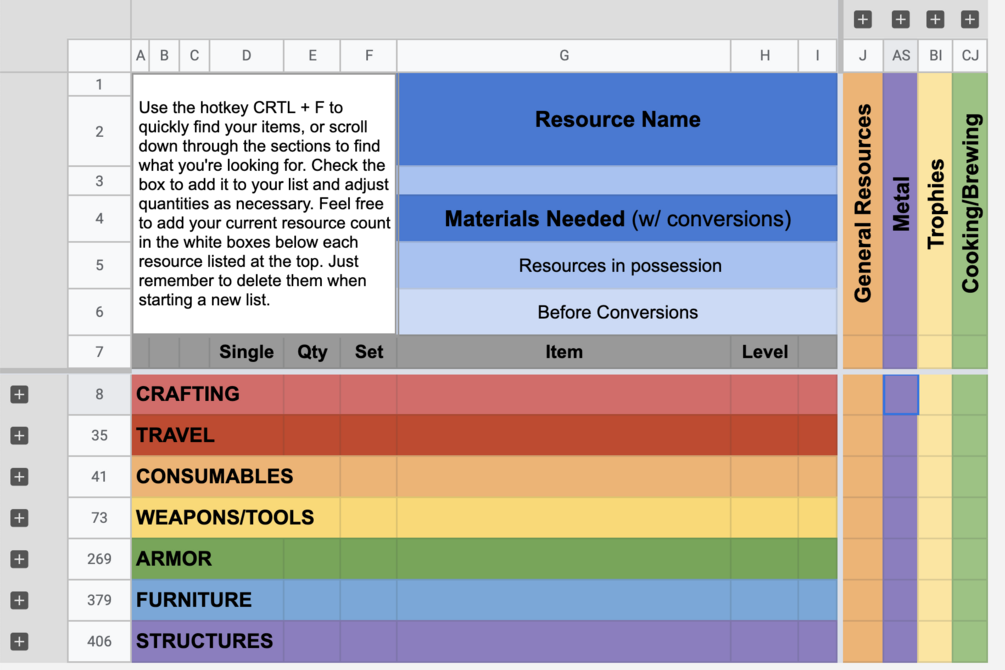Expand column group above General Resources
The width and height of the screenshot is (1005, 670).
(863, 19)
